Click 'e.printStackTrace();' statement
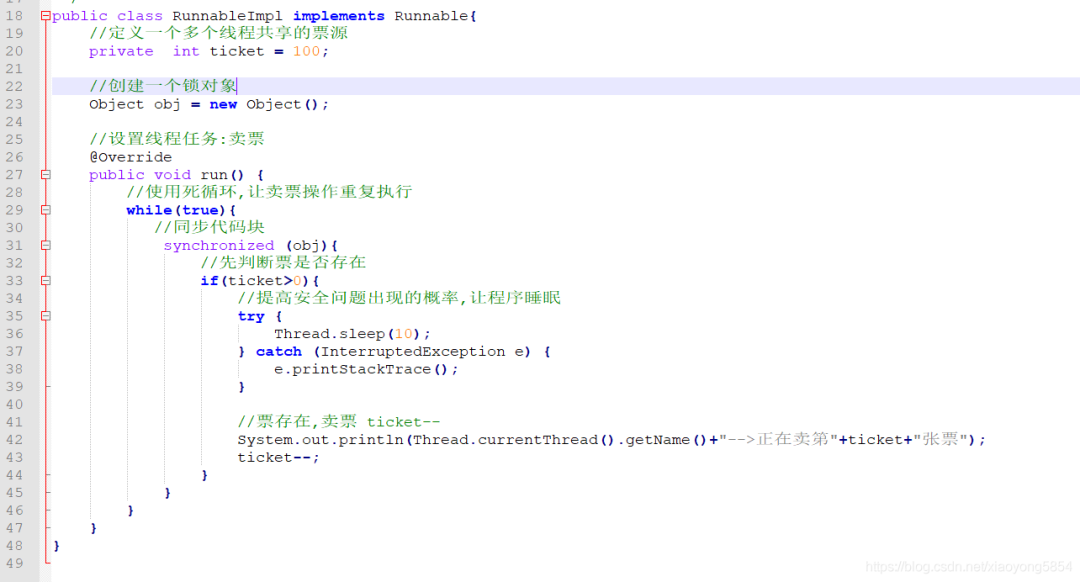The height and width of the screenshot is (582, 1080). [366, 370]
